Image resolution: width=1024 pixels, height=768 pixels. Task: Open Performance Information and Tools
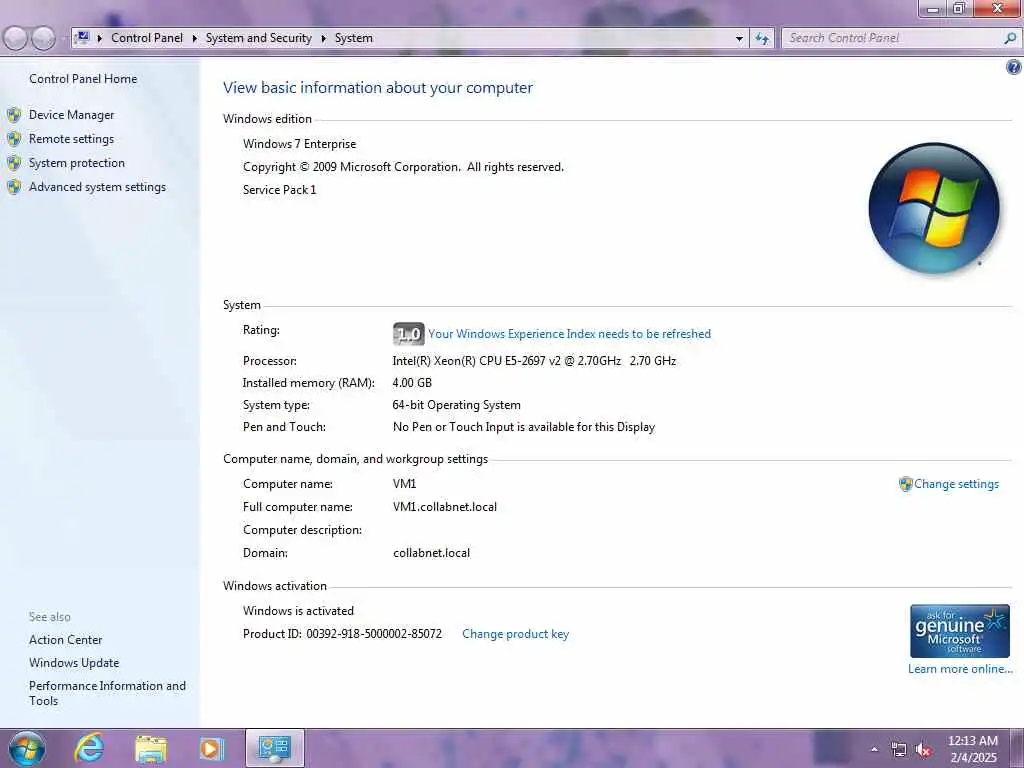click(x=107, y=693)
